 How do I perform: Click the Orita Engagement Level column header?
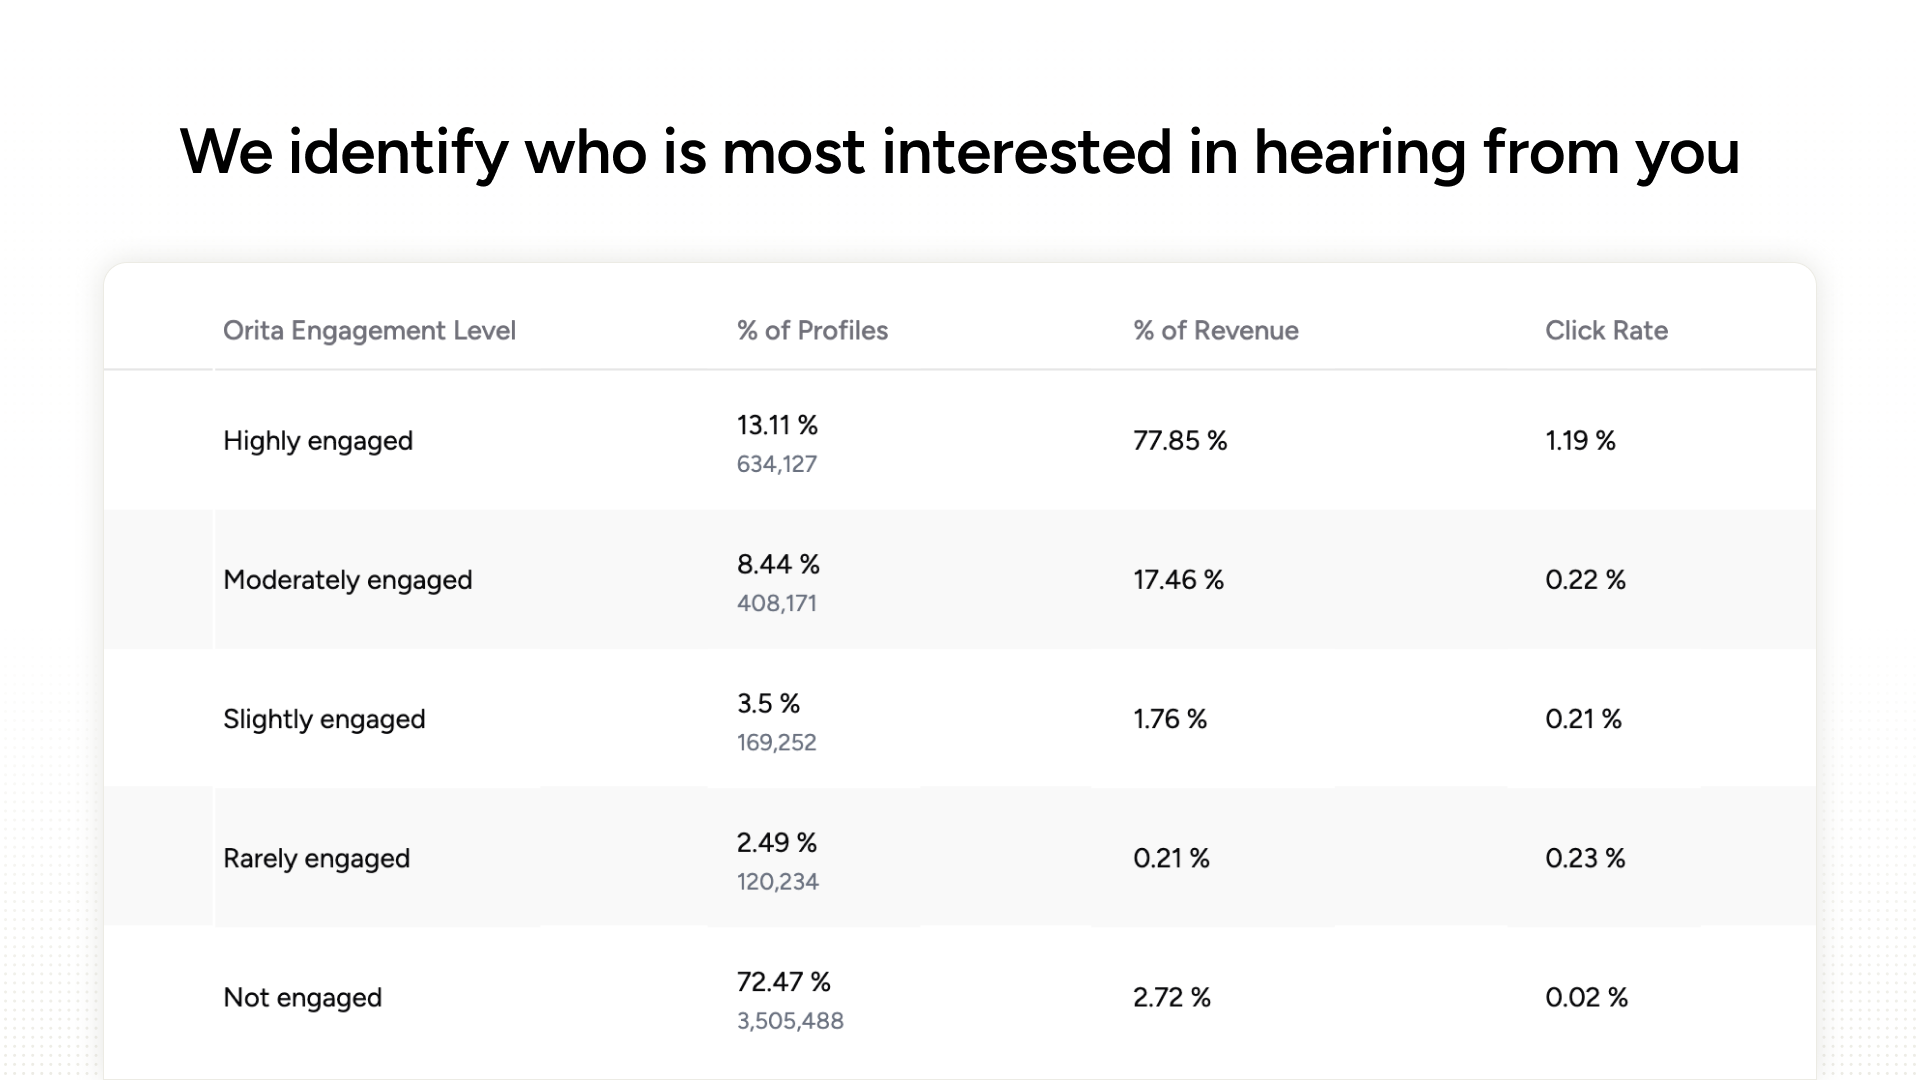point(369,331)
